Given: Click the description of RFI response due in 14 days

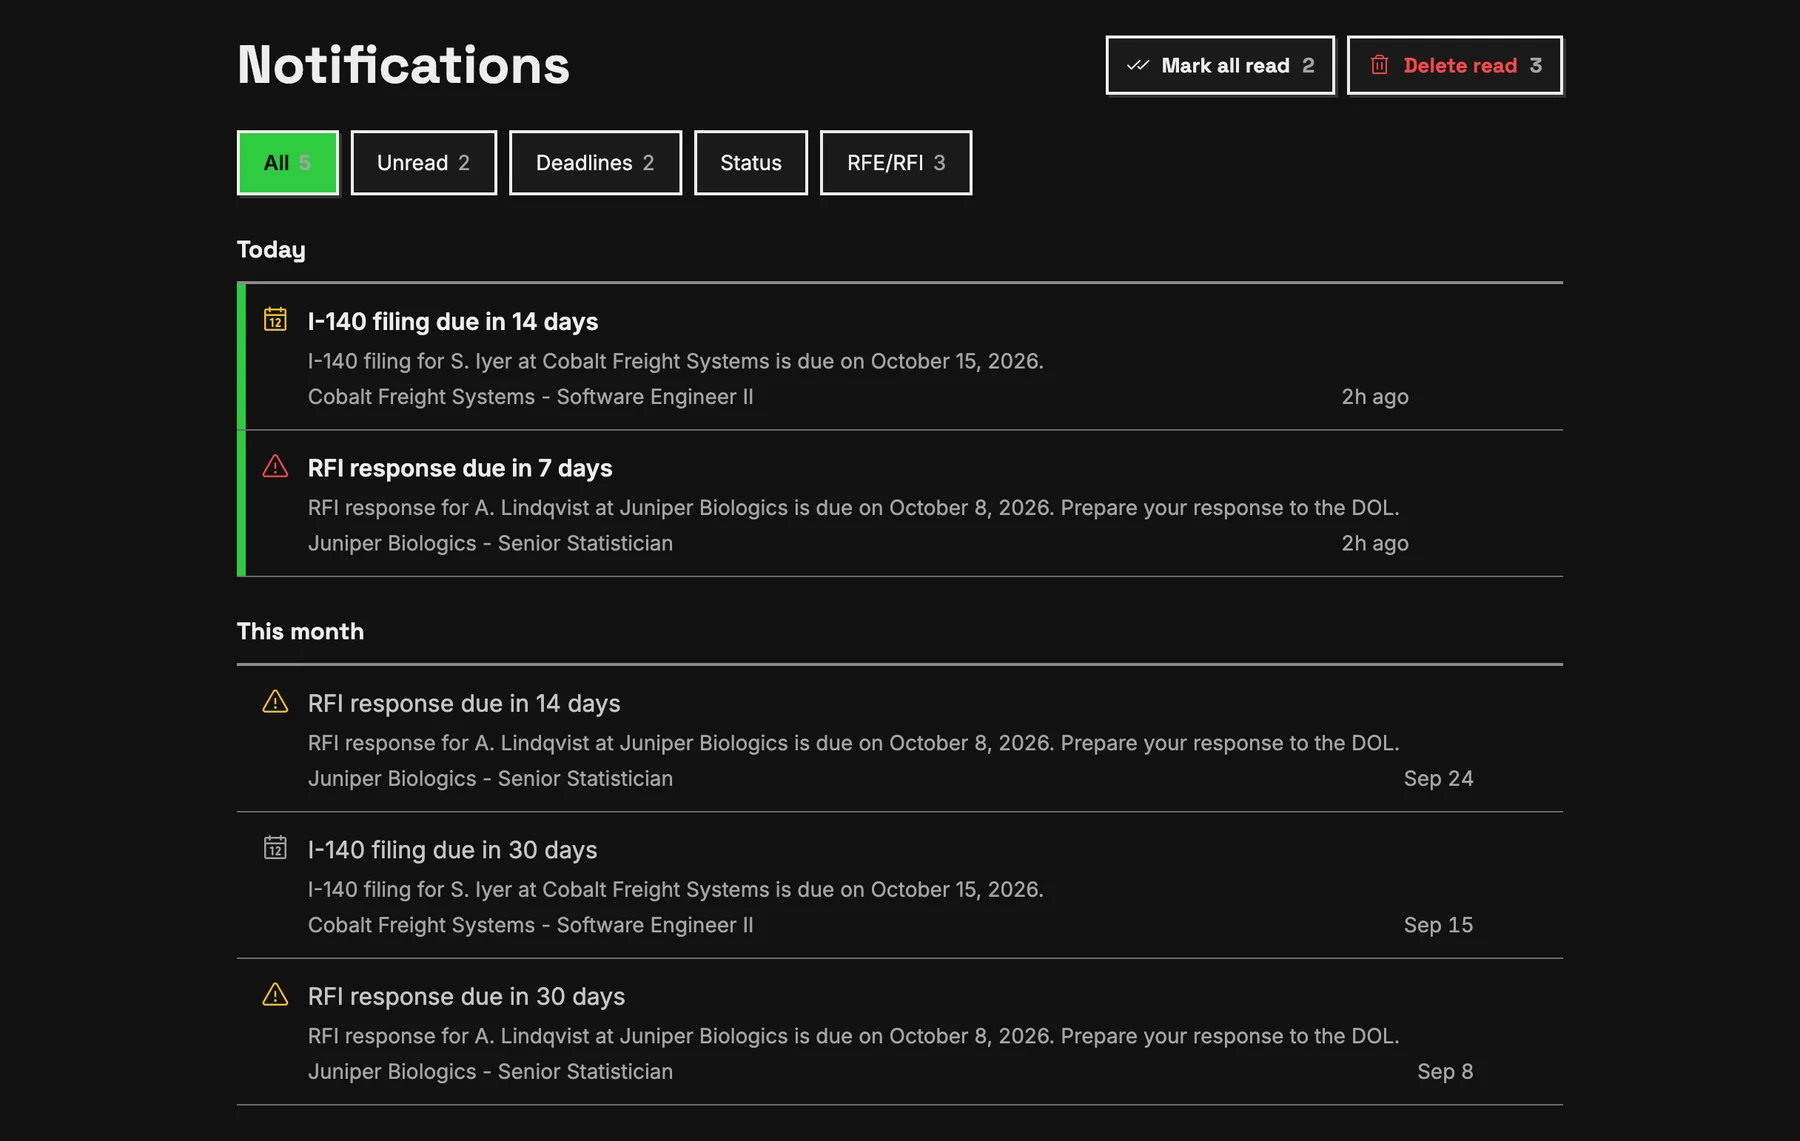Looking at the screenshot, I should coord(853,743).
